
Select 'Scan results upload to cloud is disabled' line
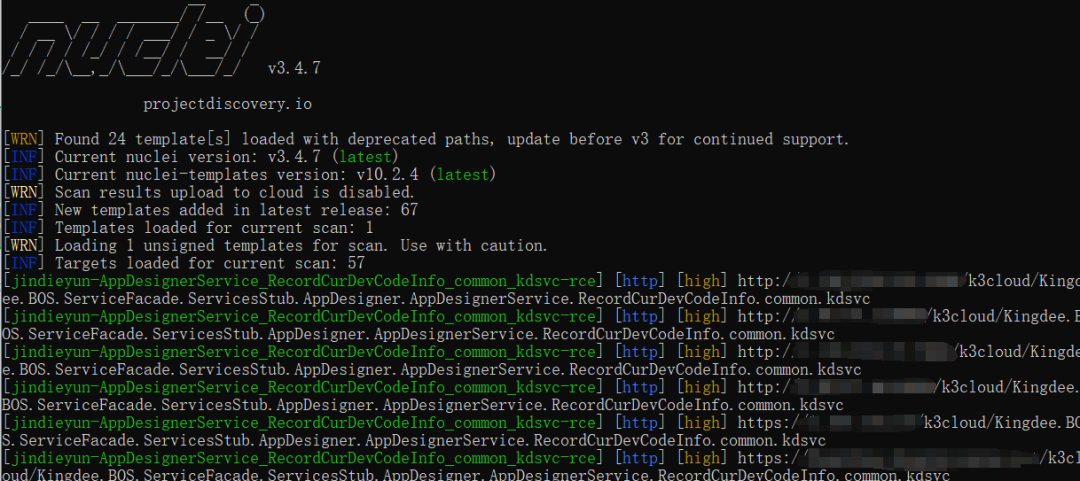(x=209, y=192)
